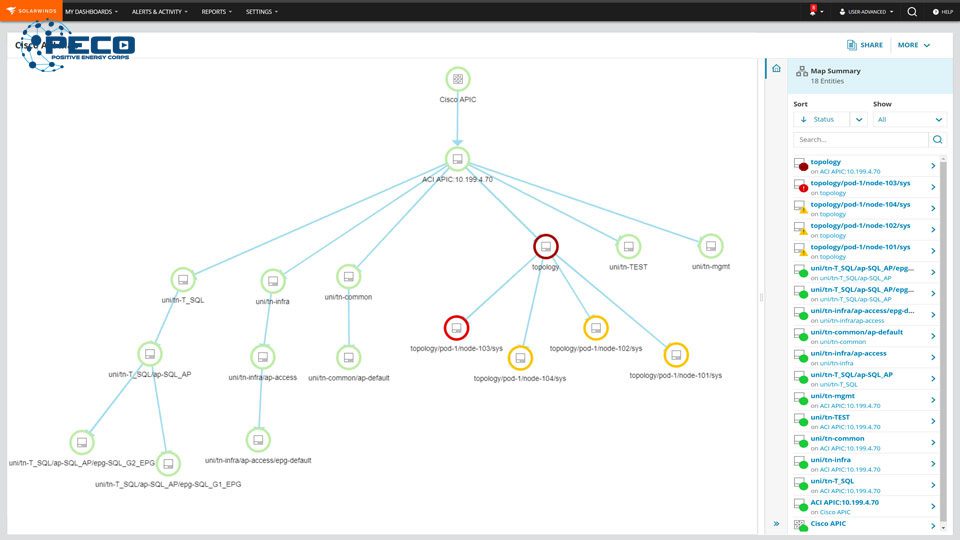The height and width of the screenshot is (540, 960).
Task: Select the ACI APIC:10.199.4.70 map node
Action: point(457,159)
